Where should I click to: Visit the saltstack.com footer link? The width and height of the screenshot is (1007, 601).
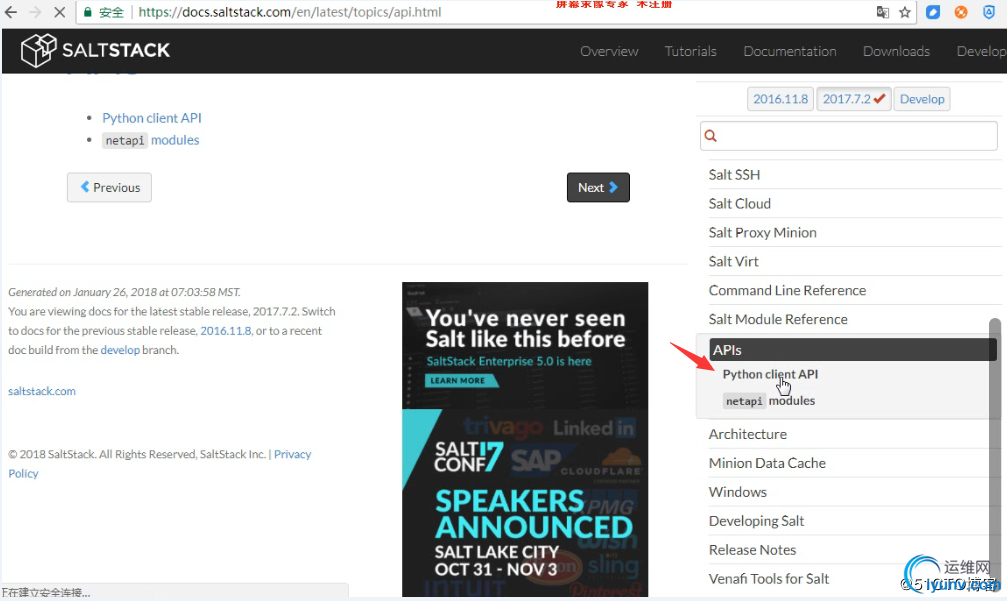(x=42, y=391)
